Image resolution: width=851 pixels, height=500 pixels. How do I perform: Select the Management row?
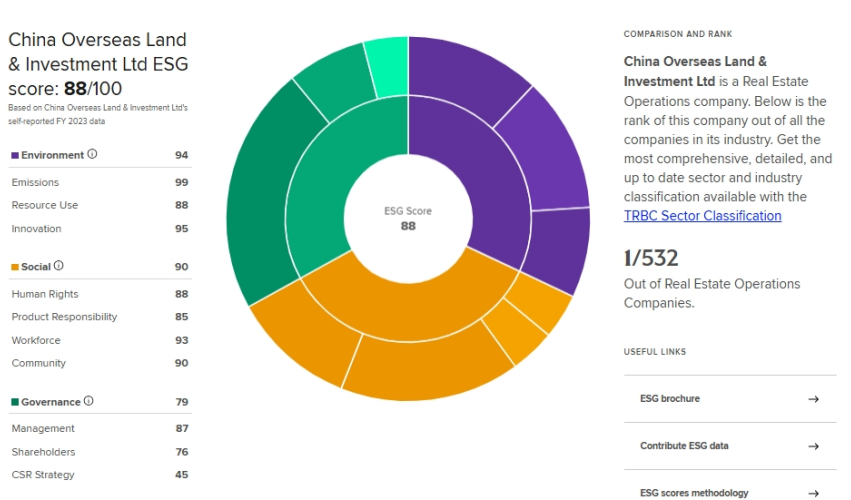point(100,428)
